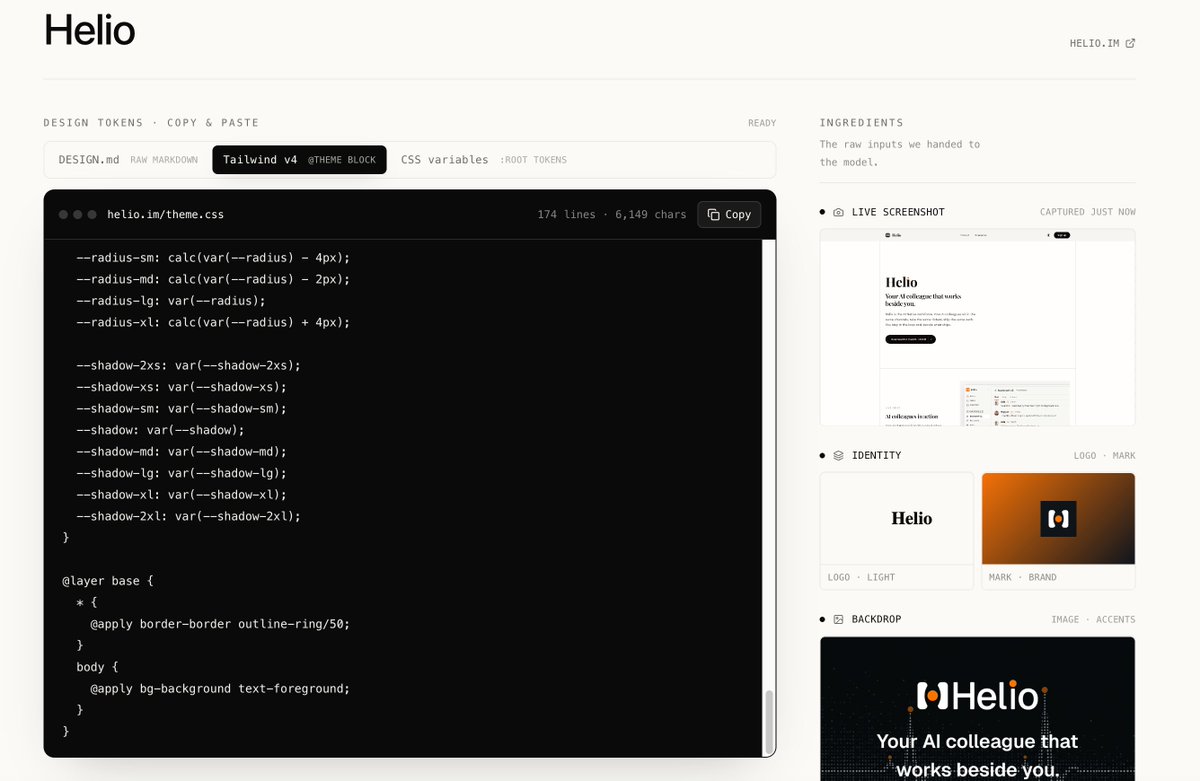Viewport: 1200px width, 781px height.
Task: Click the READY status label
Action: [762, 123]
